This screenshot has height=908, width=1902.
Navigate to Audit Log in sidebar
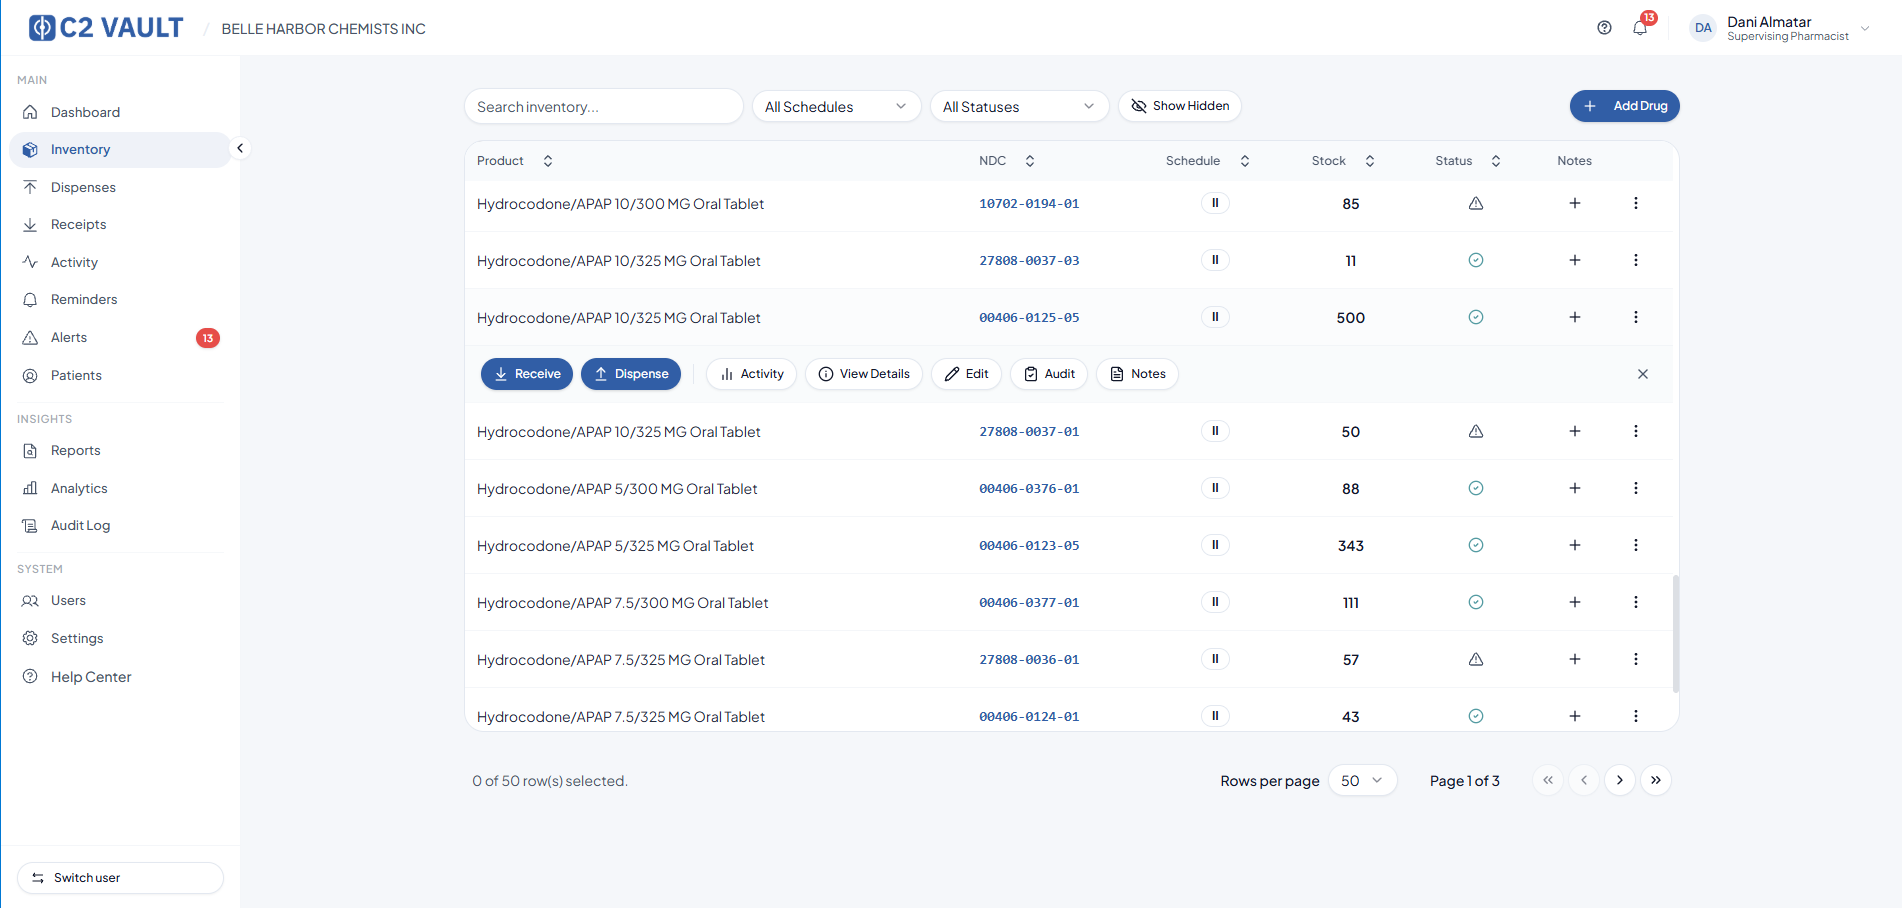pos(80,525)
